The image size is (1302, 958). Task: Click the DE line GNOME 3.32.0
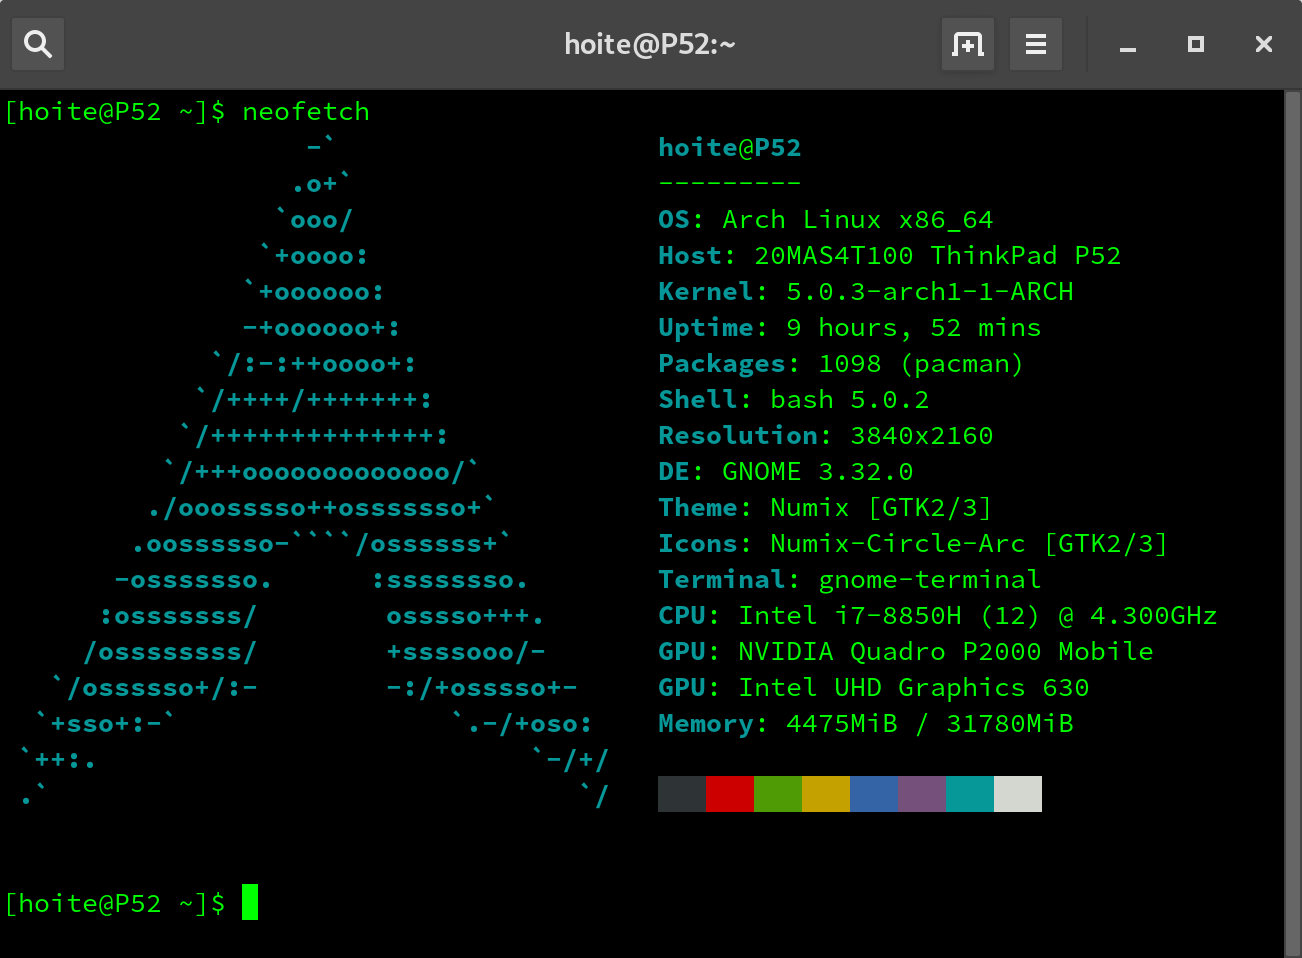(786, 472)
